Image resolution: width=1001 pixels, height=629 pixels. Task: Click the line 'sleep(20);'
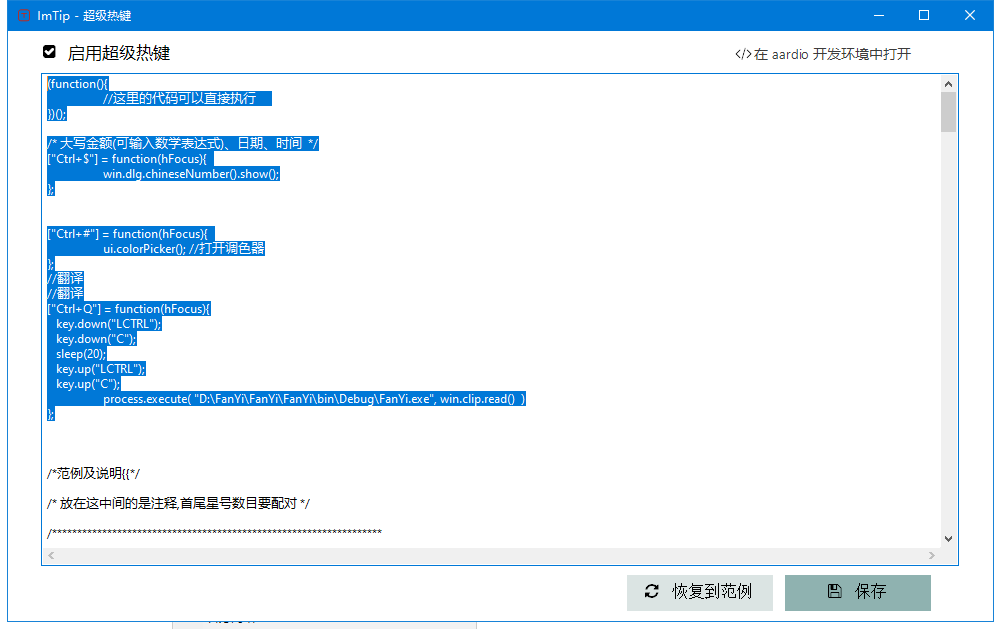click(x=81, y=354)
